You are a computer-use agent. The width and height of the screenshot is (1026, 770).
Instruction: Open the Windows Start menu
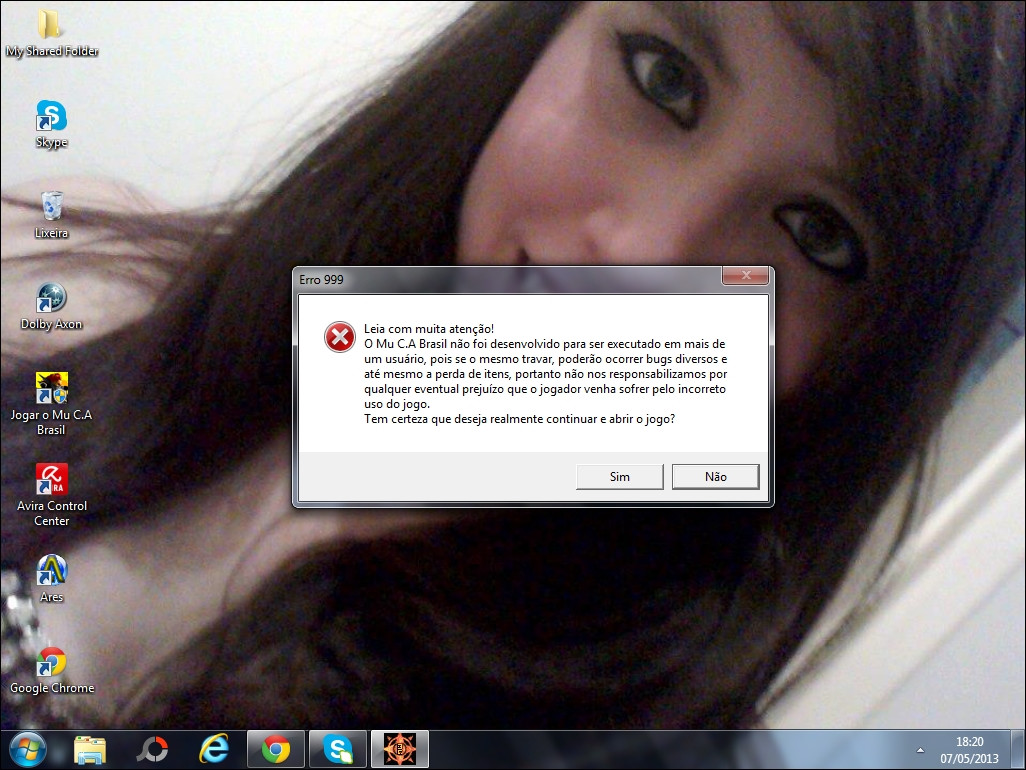click(27, 748)
